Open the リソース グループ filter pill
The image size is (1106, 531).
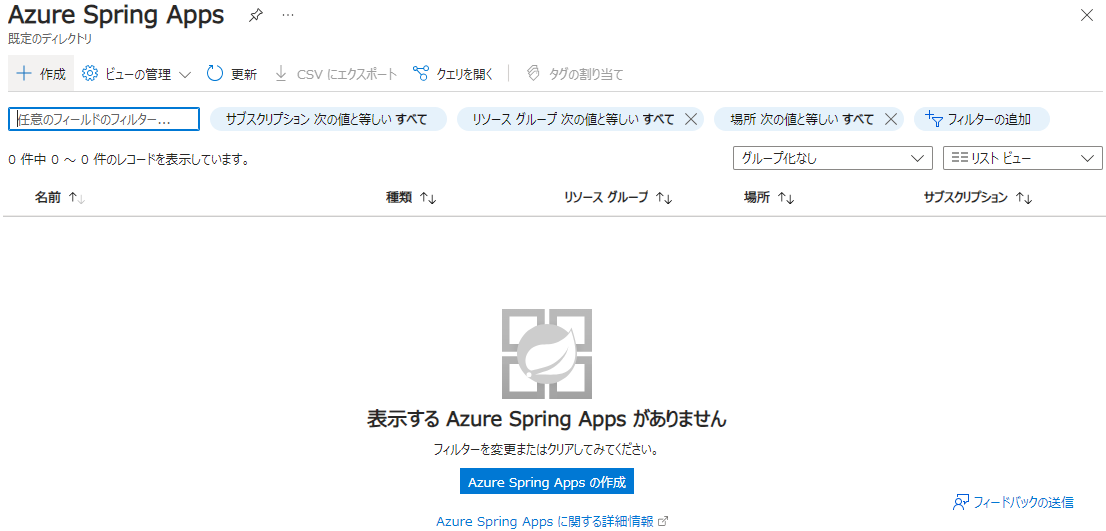(573, 119)
